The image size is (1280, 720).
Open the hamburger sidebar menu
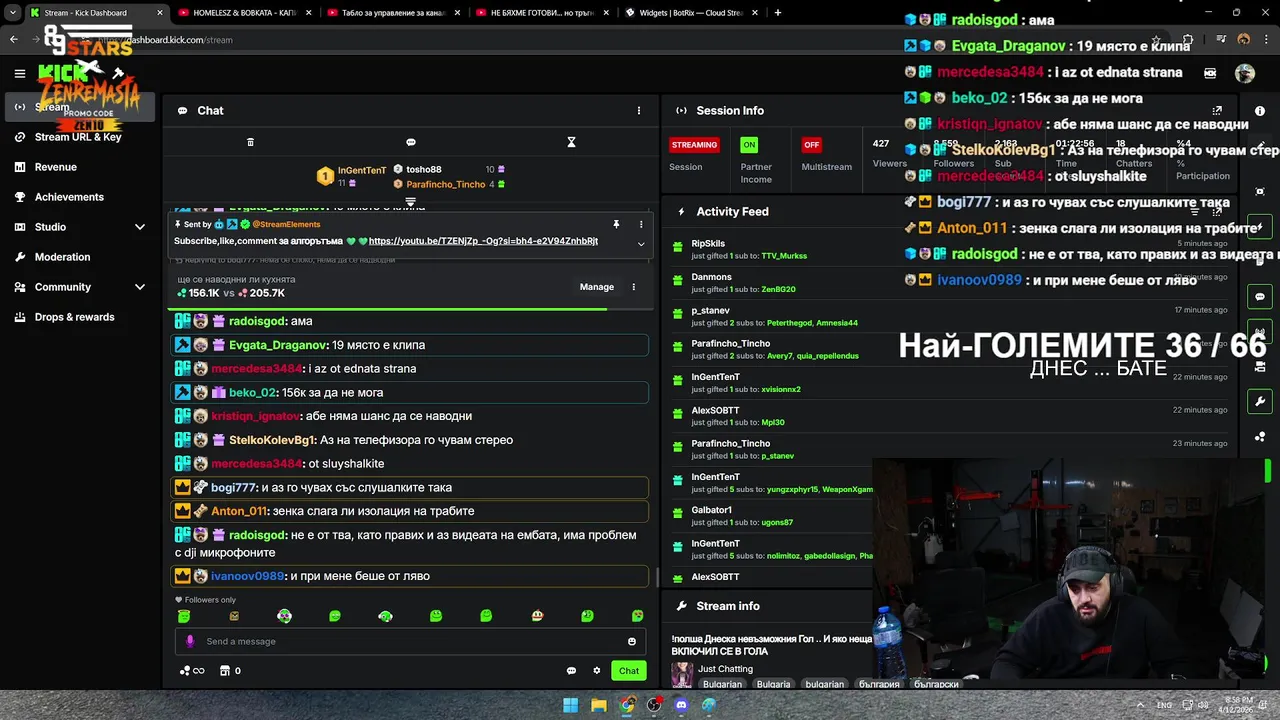pos(19,73)
